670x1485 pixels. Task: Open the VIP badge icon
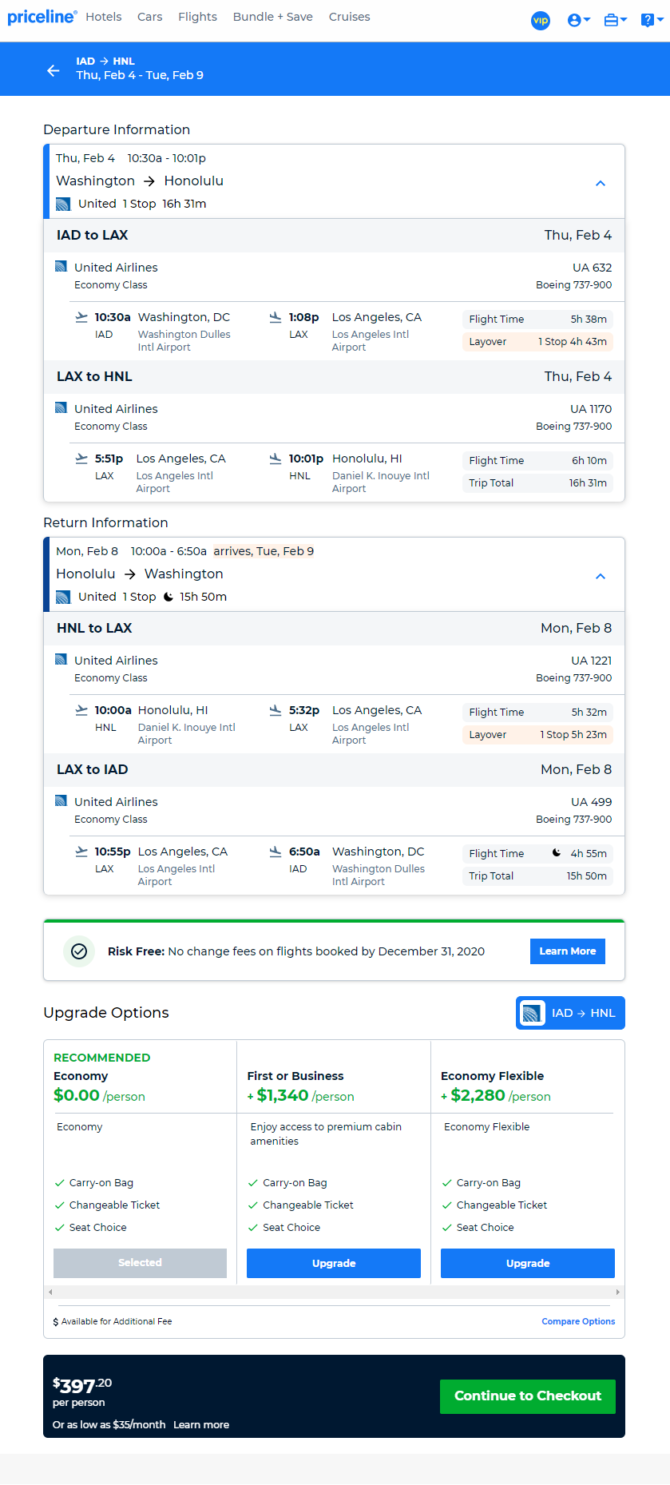click(541, 20)
